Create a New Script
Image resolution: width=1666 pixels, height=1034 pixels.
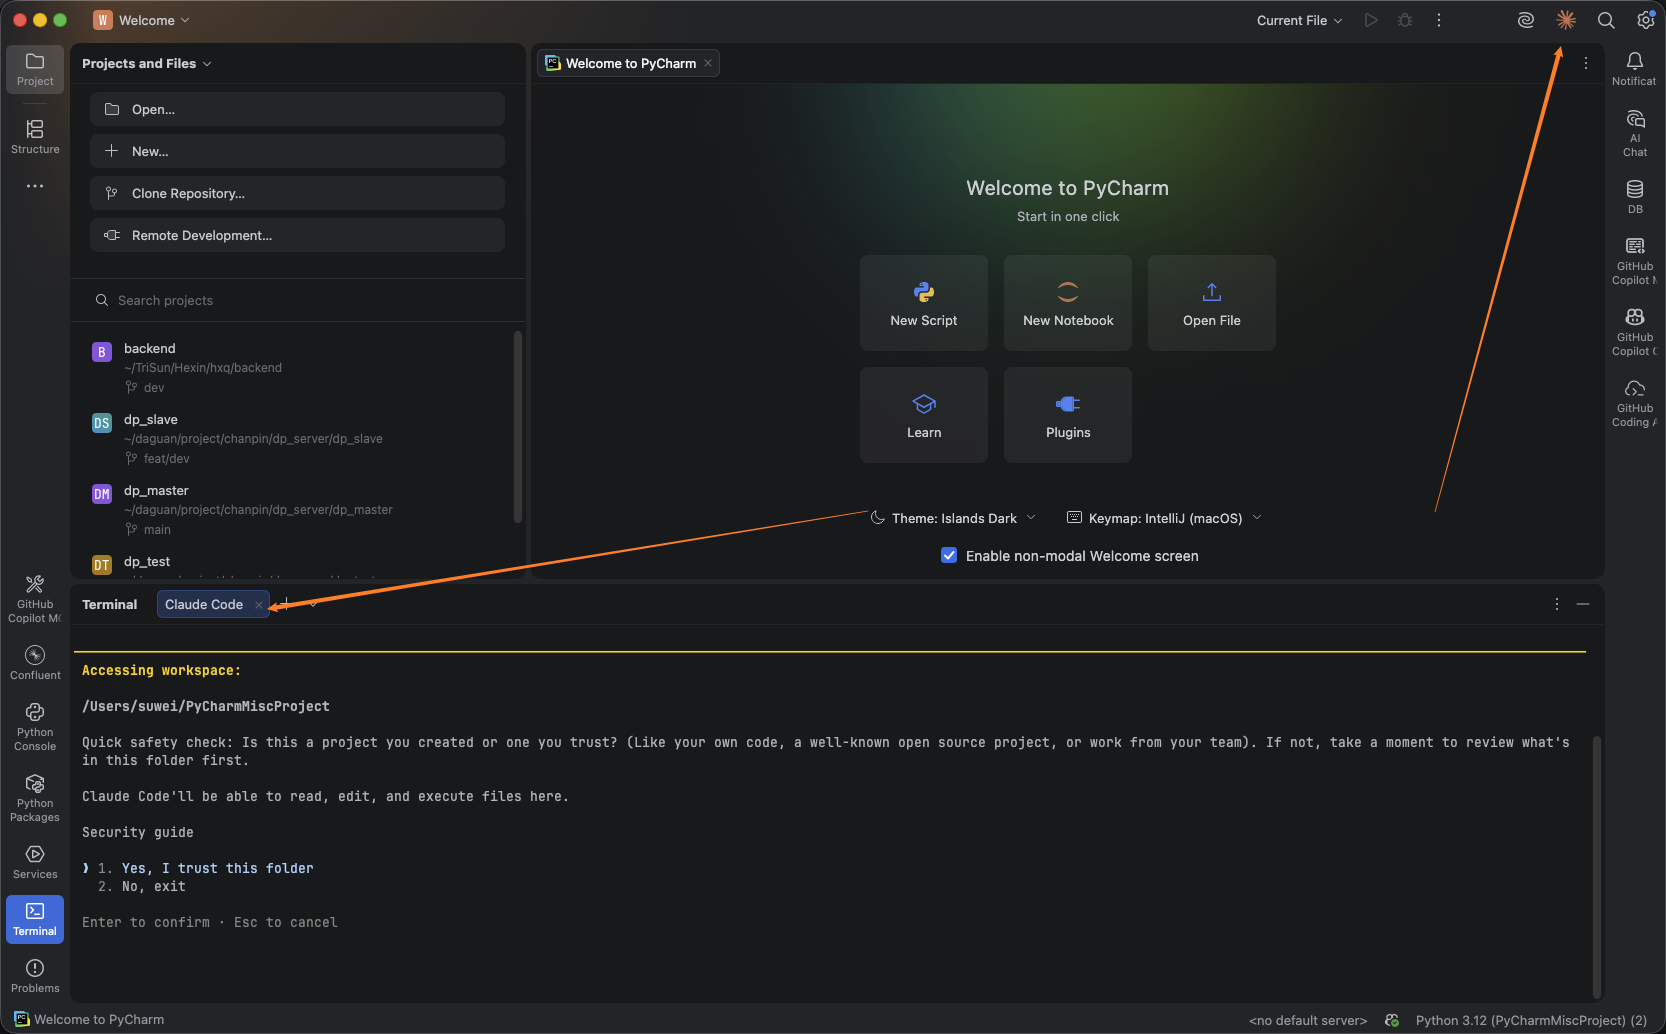point(924,303)
